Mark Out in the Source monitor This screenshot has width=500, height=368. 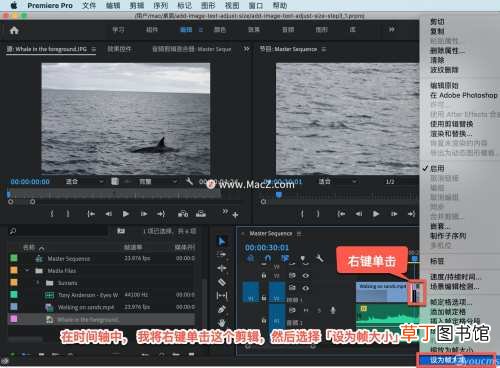68,214
